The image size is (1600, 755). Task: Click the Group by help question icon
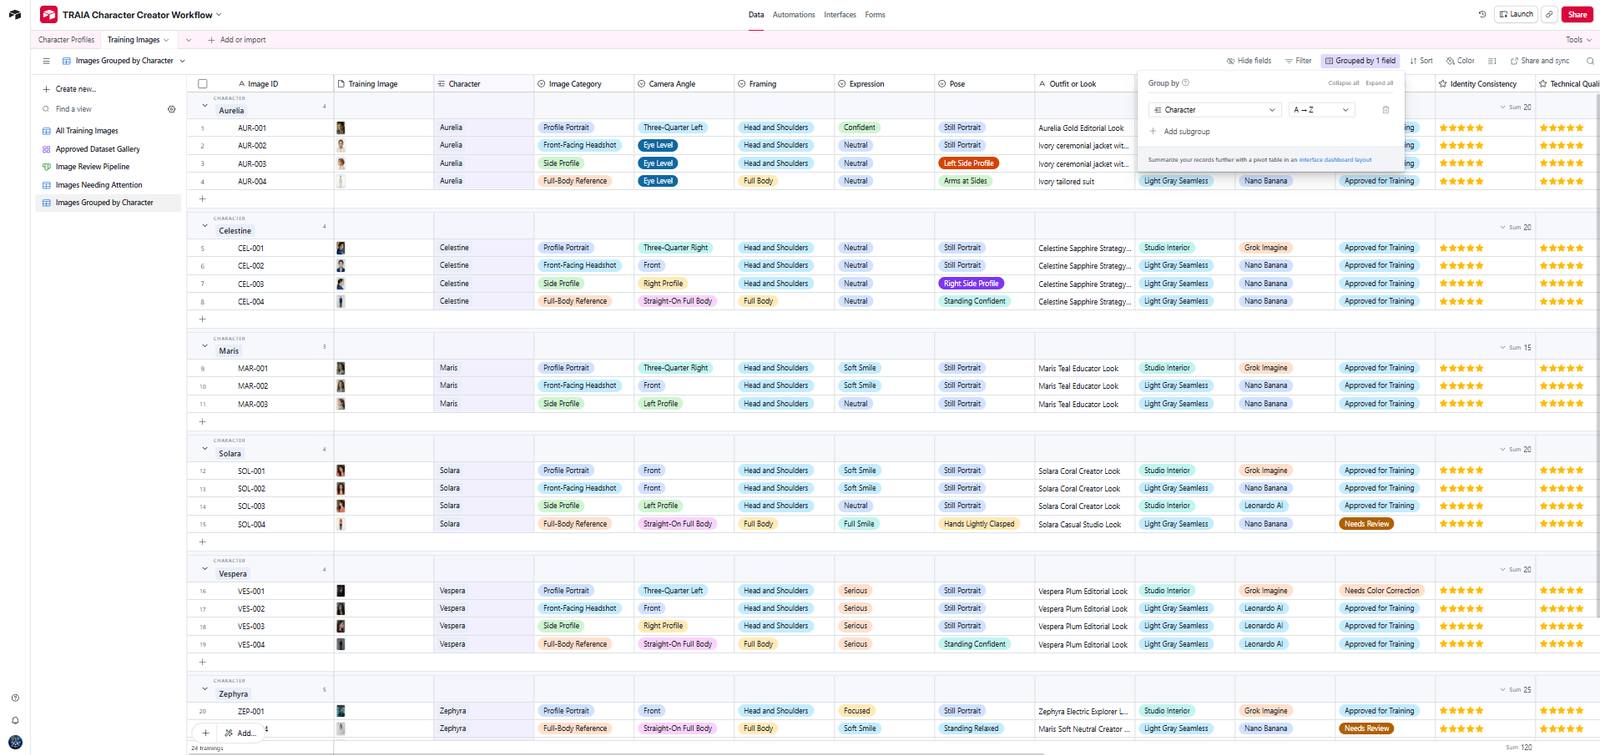[1186, 83]
